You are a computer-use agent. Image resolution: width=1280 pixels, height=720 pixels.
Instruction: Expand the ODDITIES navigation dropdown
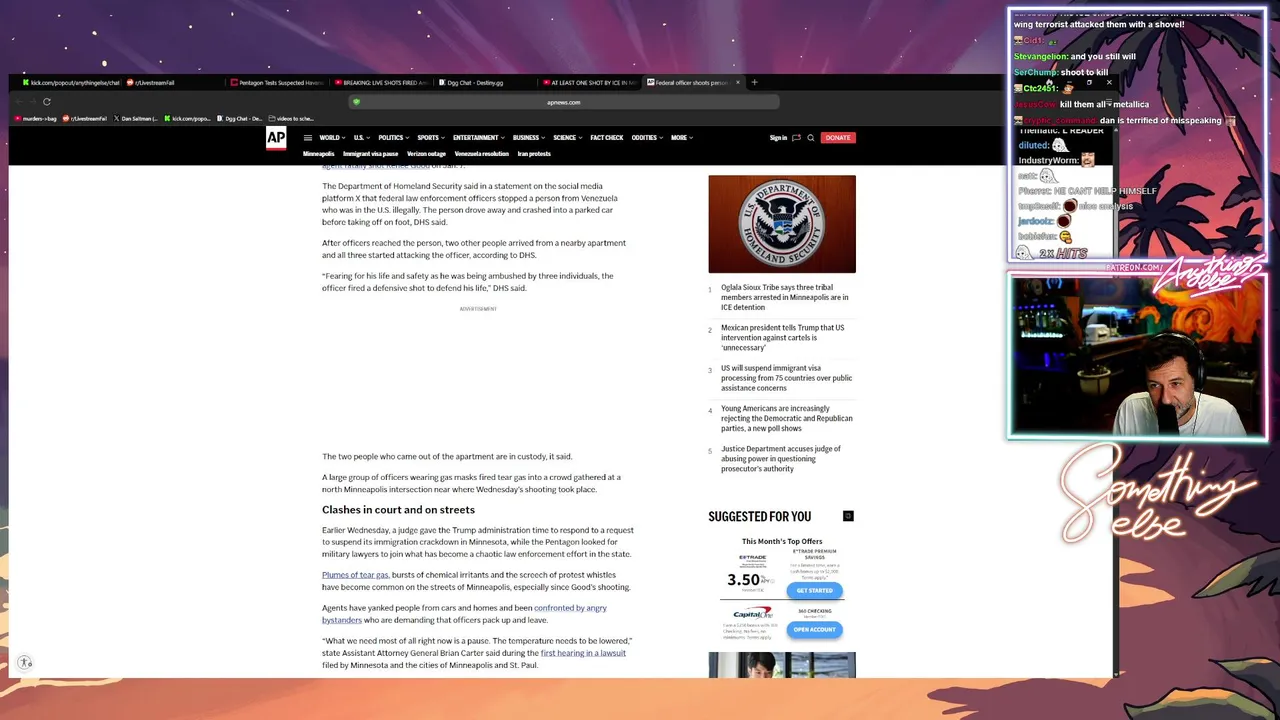[647, 138]
